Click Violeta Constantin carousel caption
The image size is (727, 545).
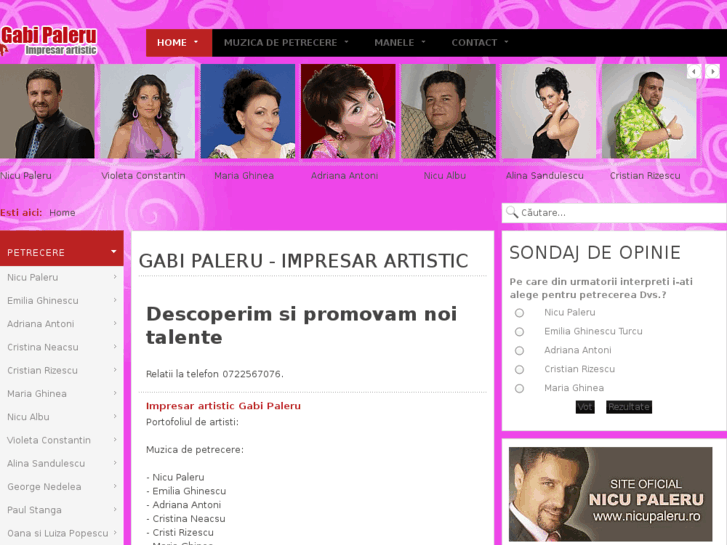coord(143,175)
